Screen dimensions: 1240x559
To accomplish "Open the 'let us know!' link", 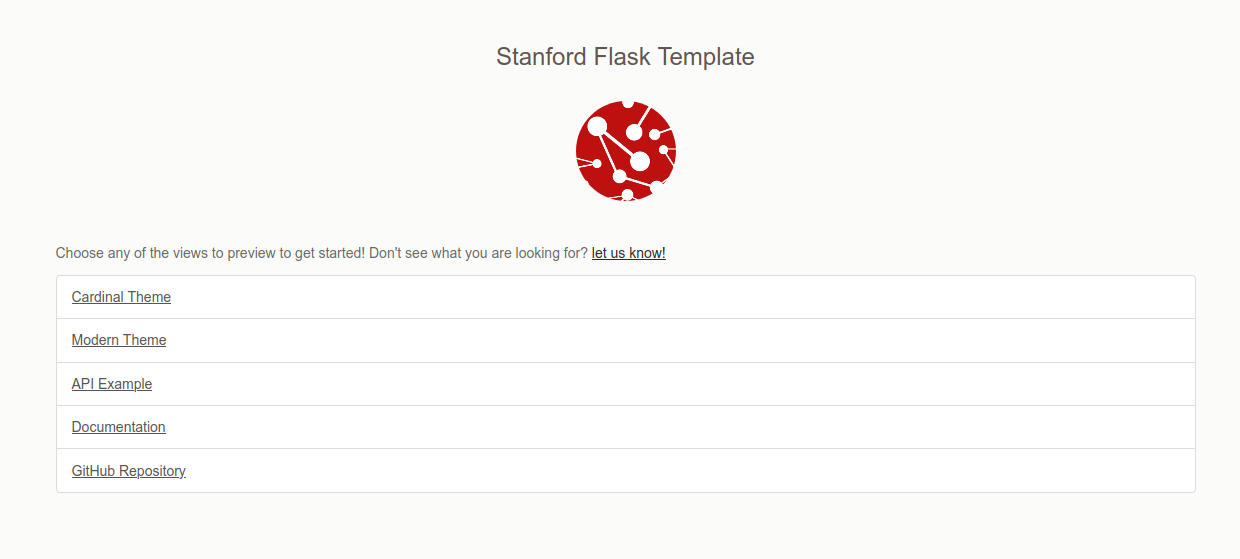I will point(628,253).
